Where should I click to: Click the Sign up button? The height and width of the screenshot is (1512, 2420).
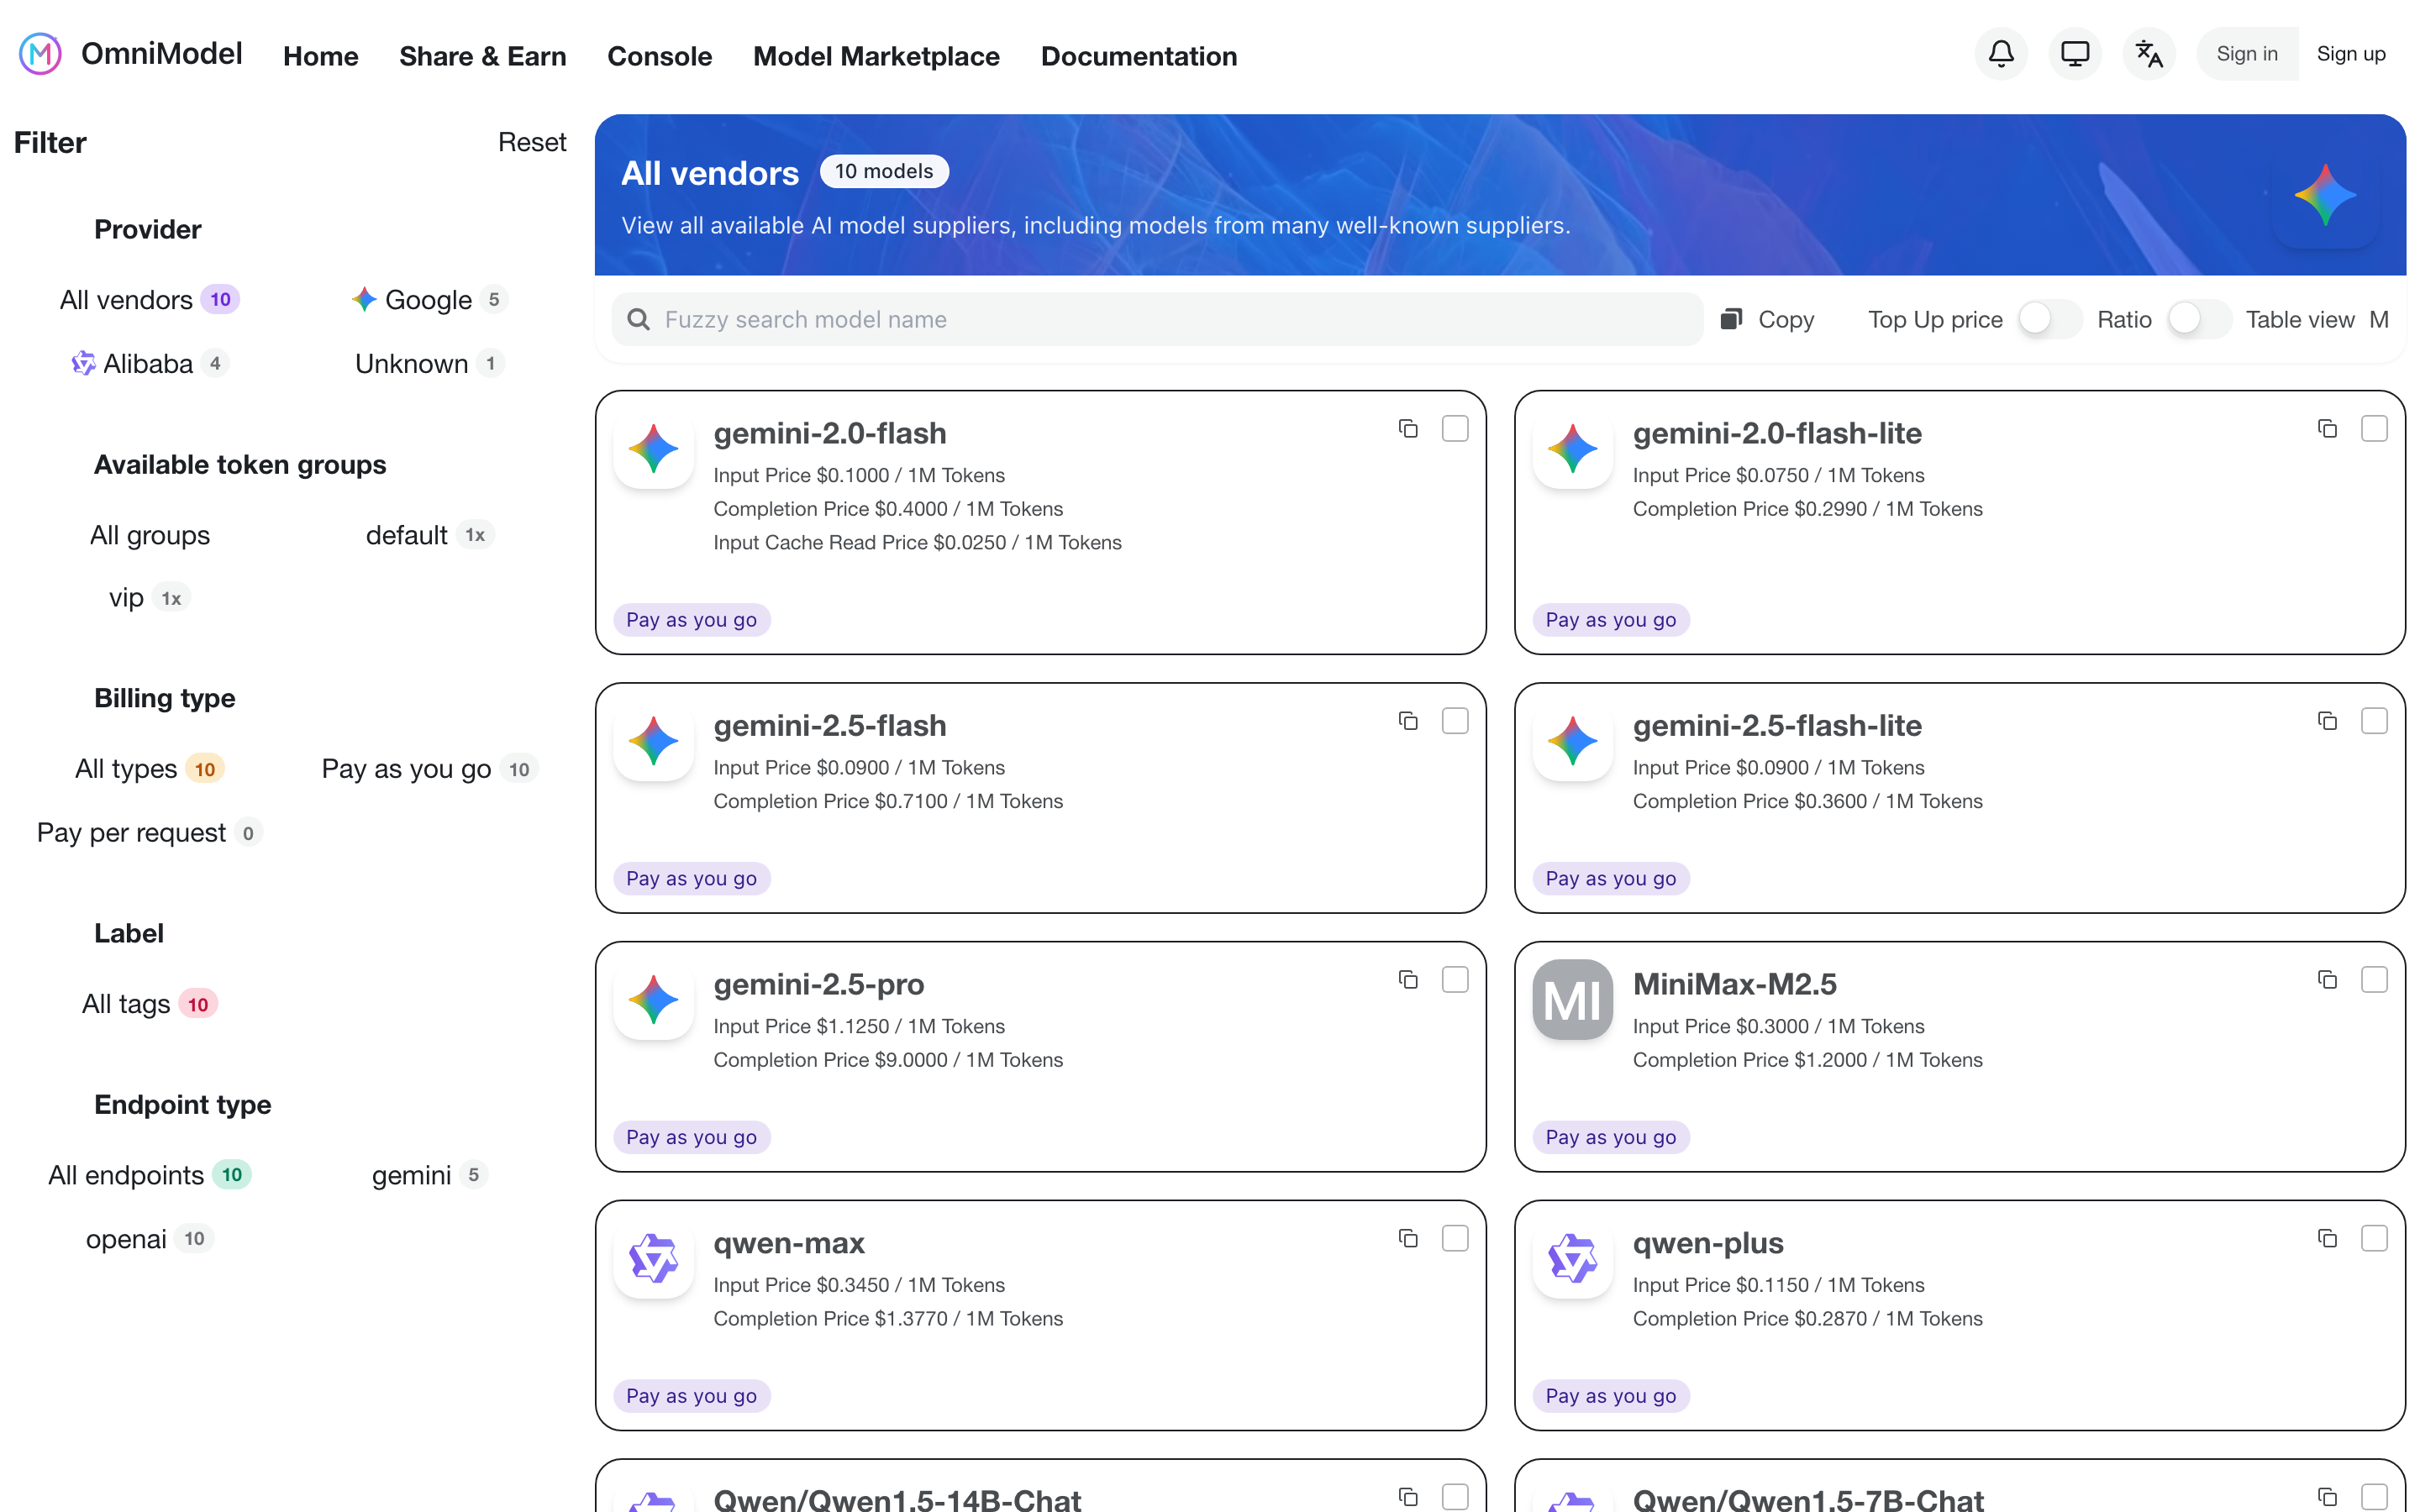pos(2351,54)
